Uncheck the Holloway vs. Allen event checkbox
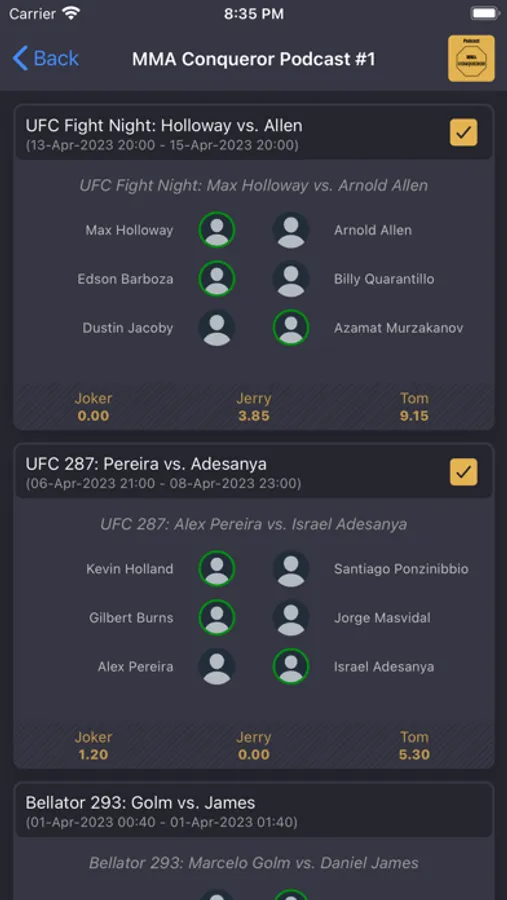 click(x=463, y=133)
